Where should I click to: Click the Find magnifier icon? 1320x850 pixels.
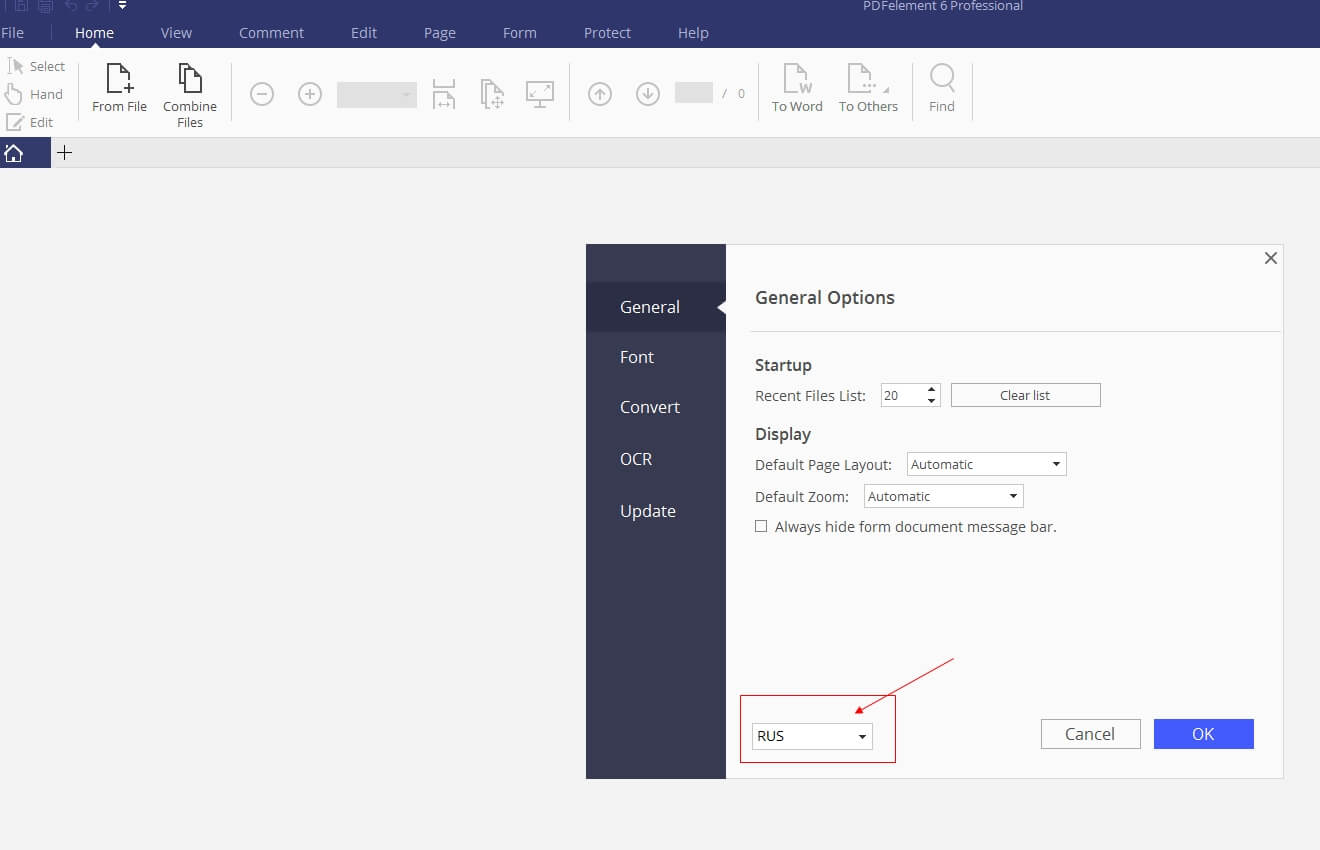[942, 80]
